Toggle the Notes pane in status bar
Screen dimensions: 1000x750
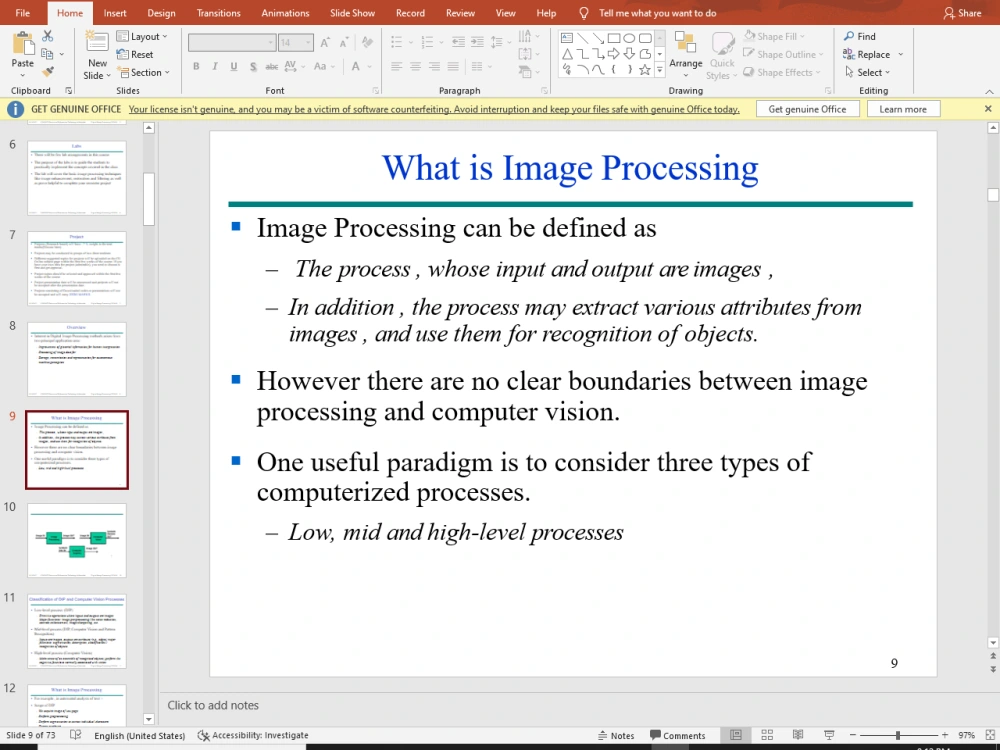click(615, 735)
